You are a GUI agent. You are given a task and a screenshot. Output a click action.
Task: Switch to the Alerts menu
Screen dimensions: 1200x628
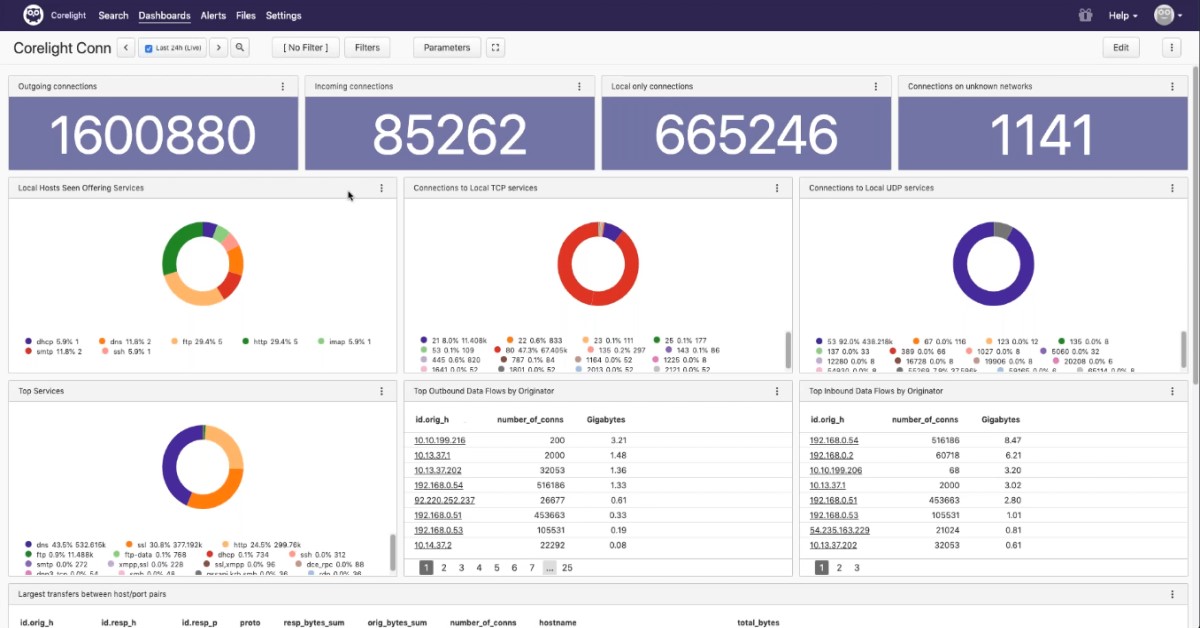tap(213, 16)
